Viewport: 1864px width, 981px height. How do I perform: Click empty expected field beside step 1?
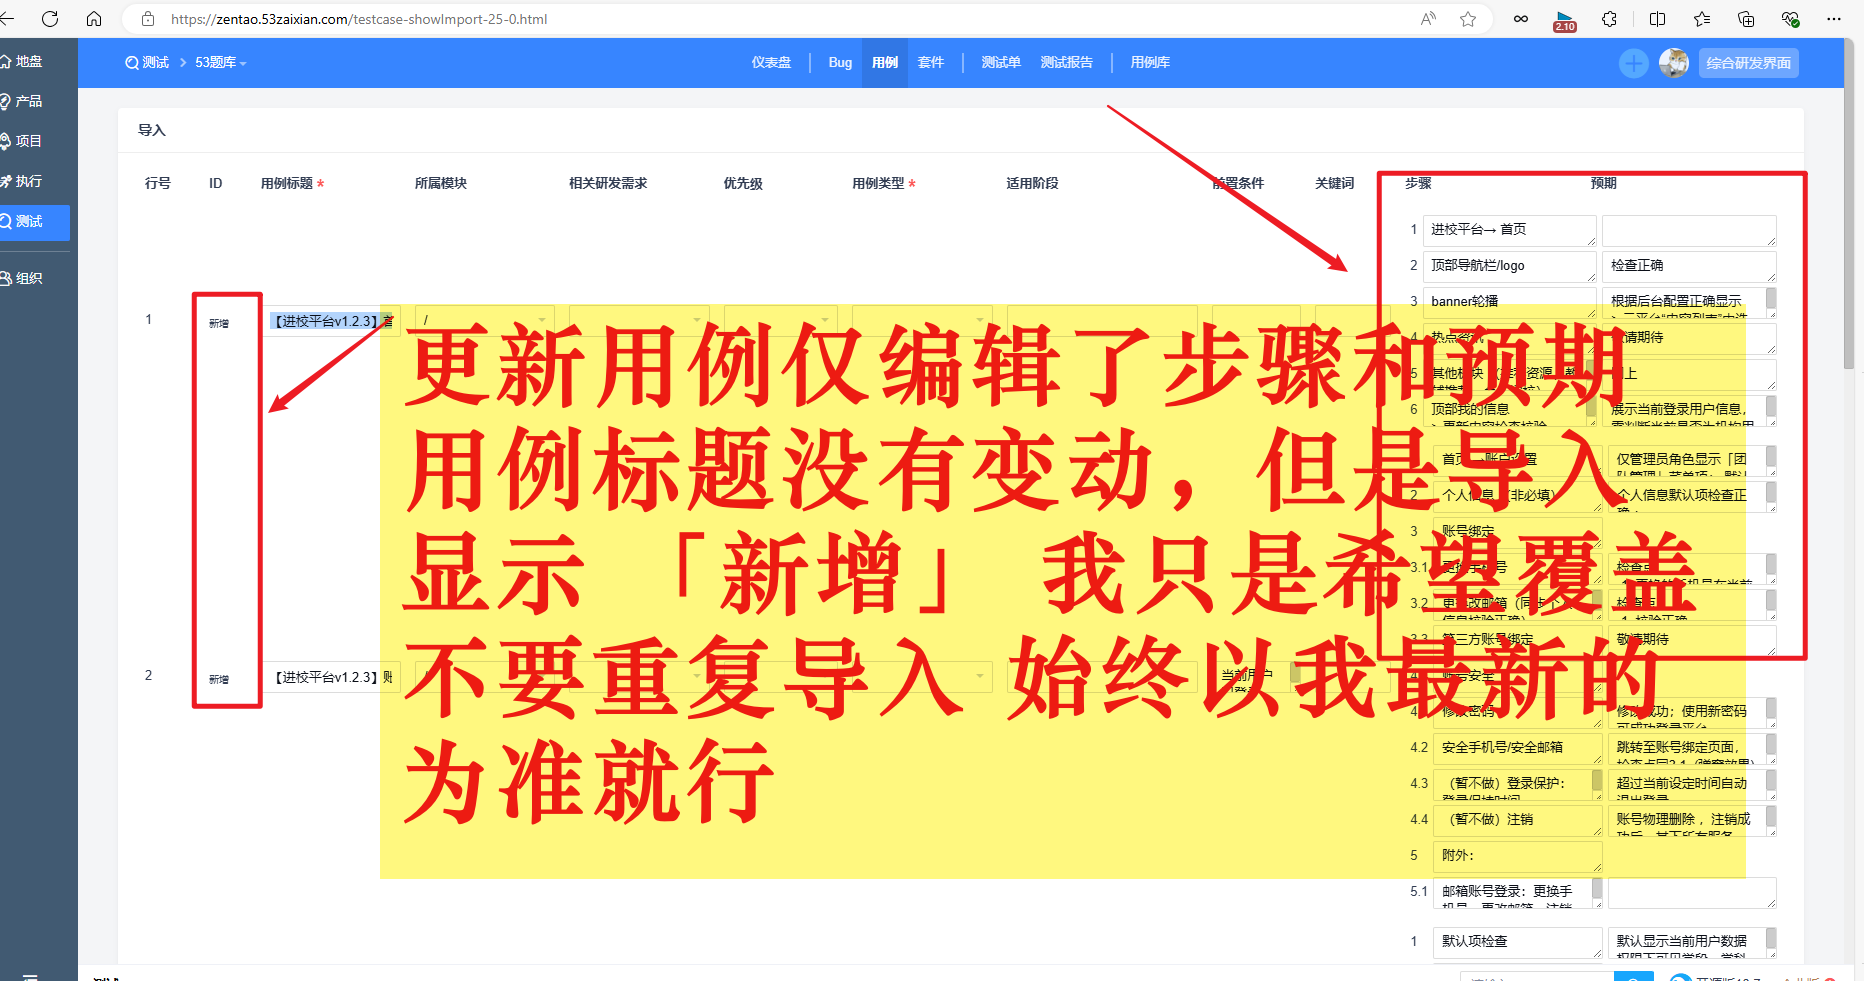pyautogui.click(x=1689, y=230)
